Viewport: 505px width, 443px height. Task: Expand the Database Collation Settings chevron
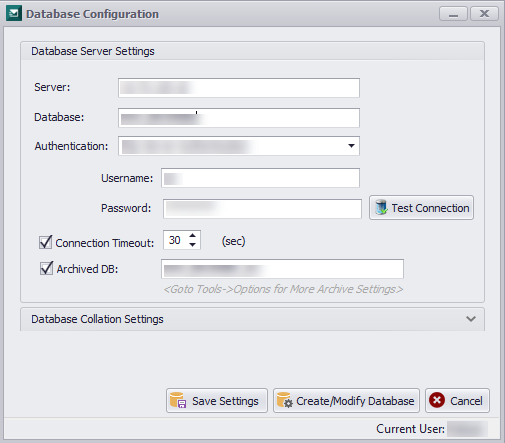(471, 319)
